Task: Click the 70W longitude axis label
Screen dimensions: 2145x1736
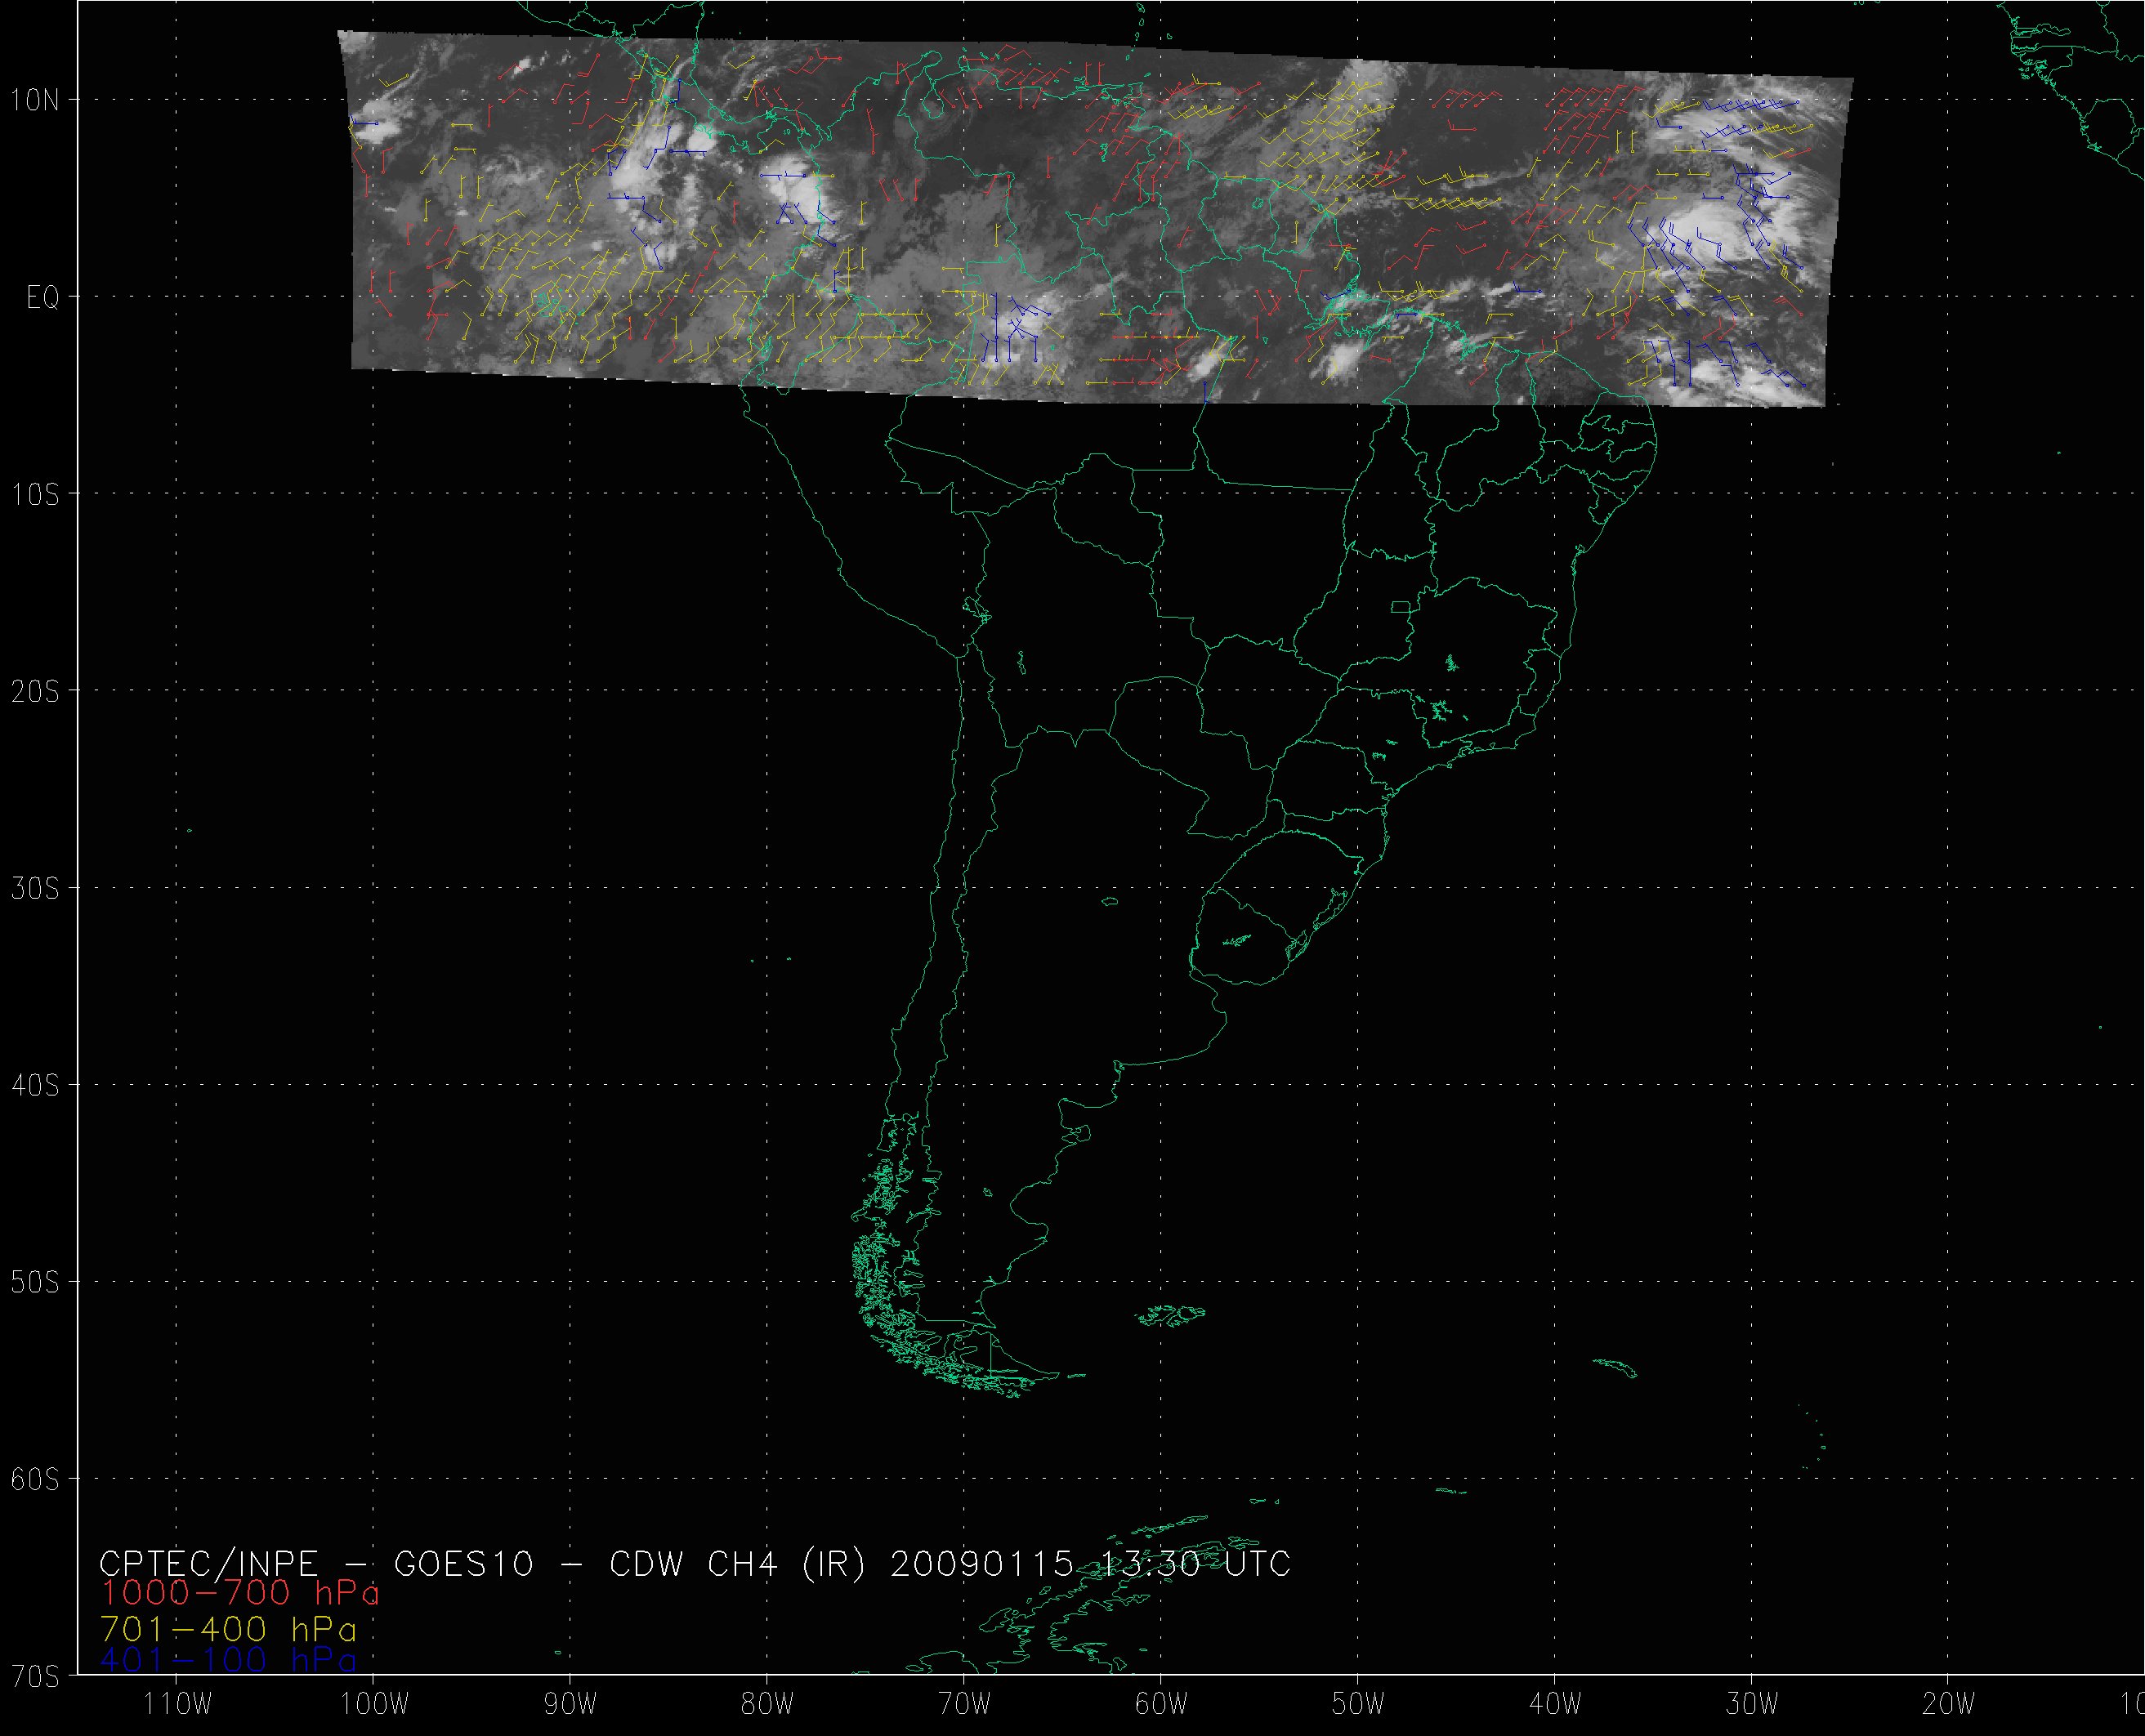Action: (x=965, y=1704)
